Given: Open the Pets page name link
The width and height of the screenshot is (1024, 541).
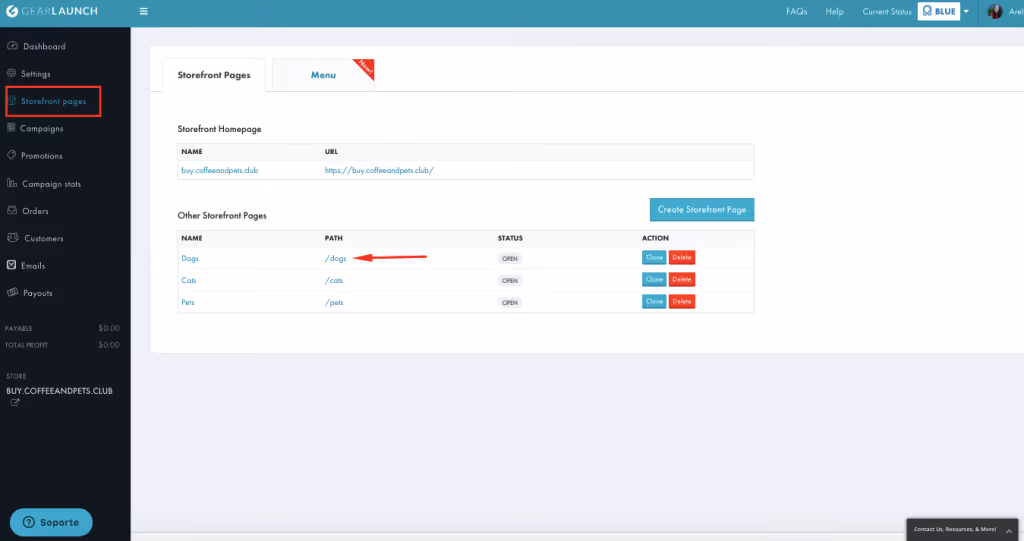Looking at the screenshot, I should pos(187,303).
